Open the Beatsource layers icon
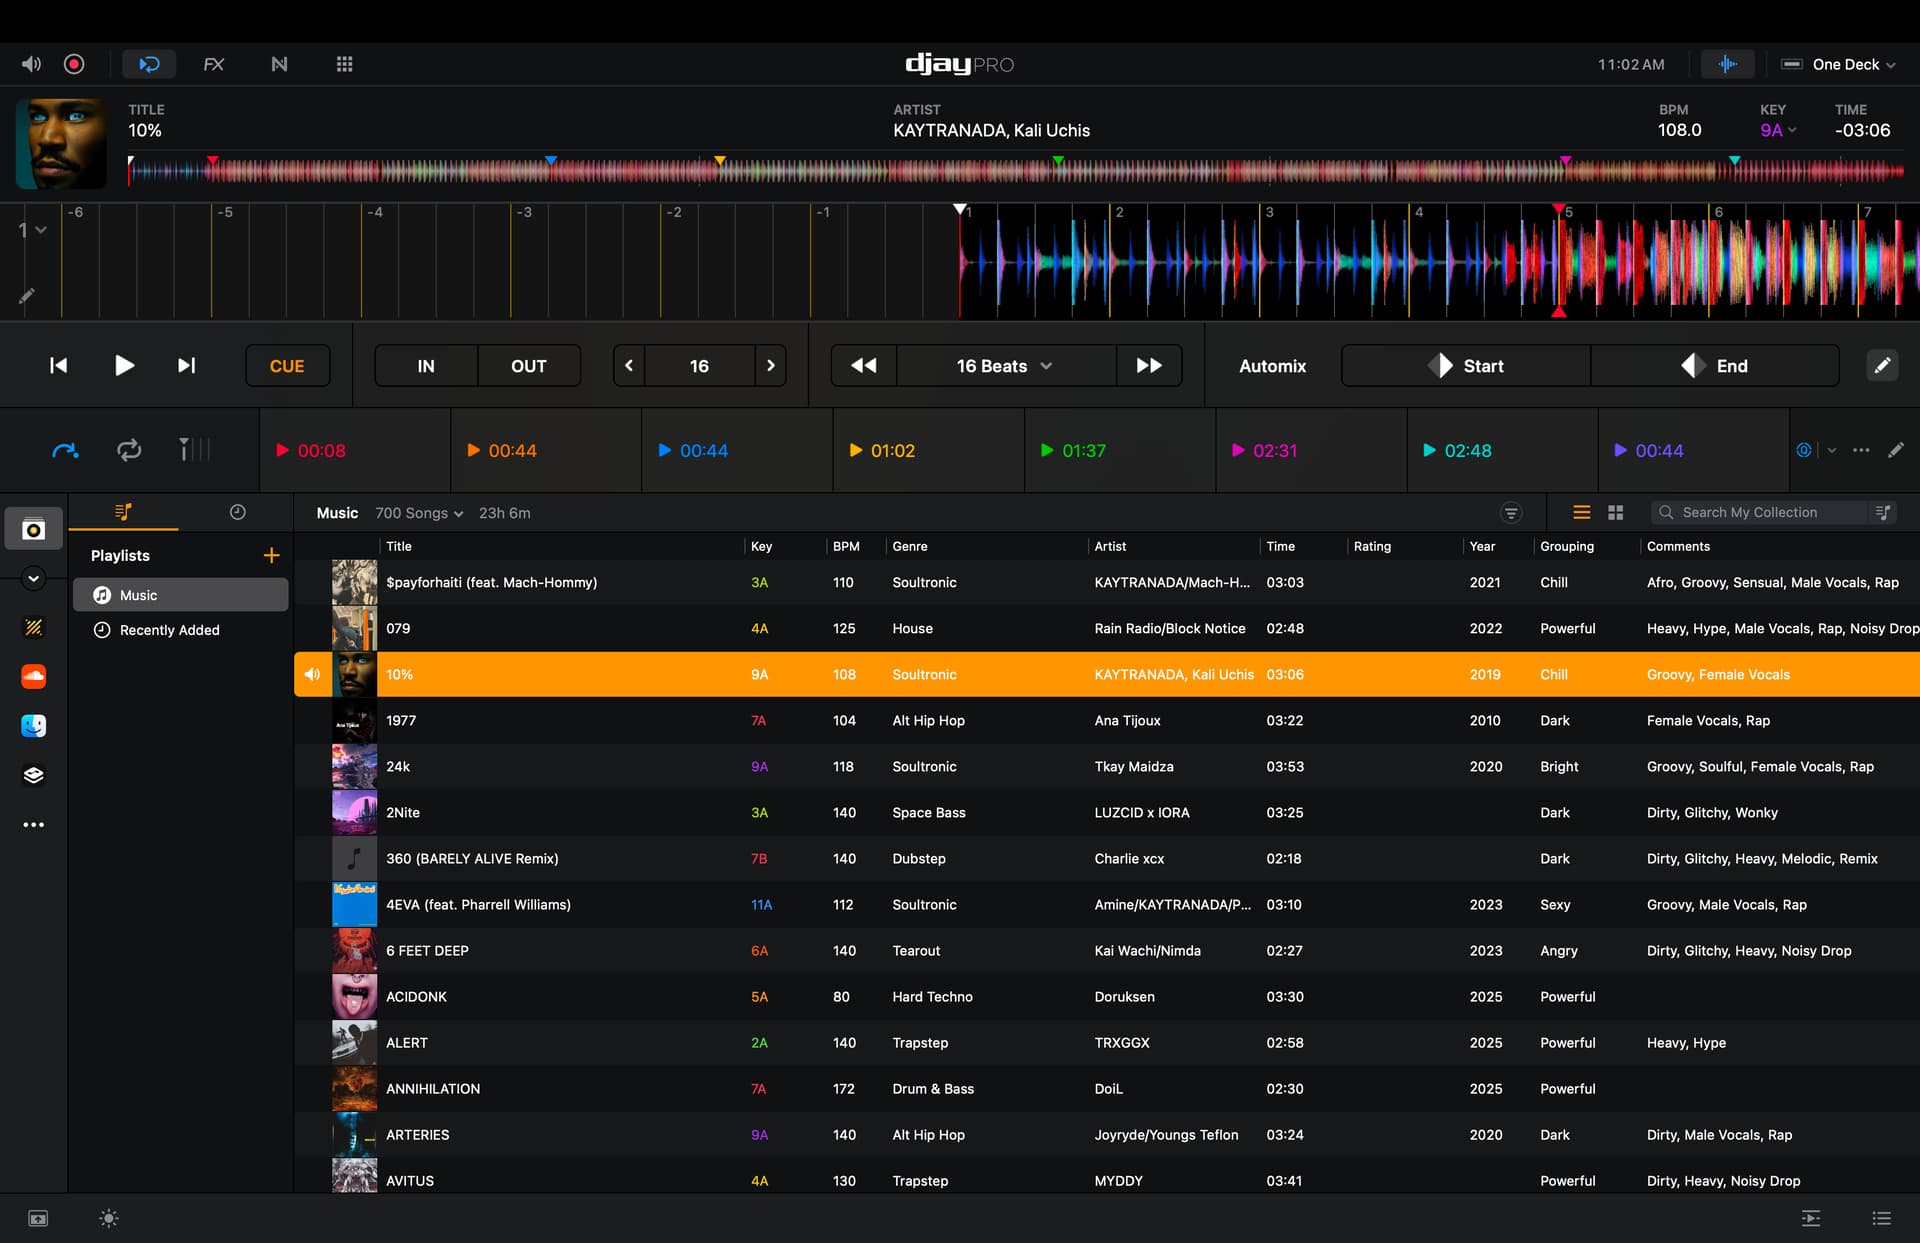Image resolution: width=1920 pixels, height=1243 pixels. coord(34,775)
